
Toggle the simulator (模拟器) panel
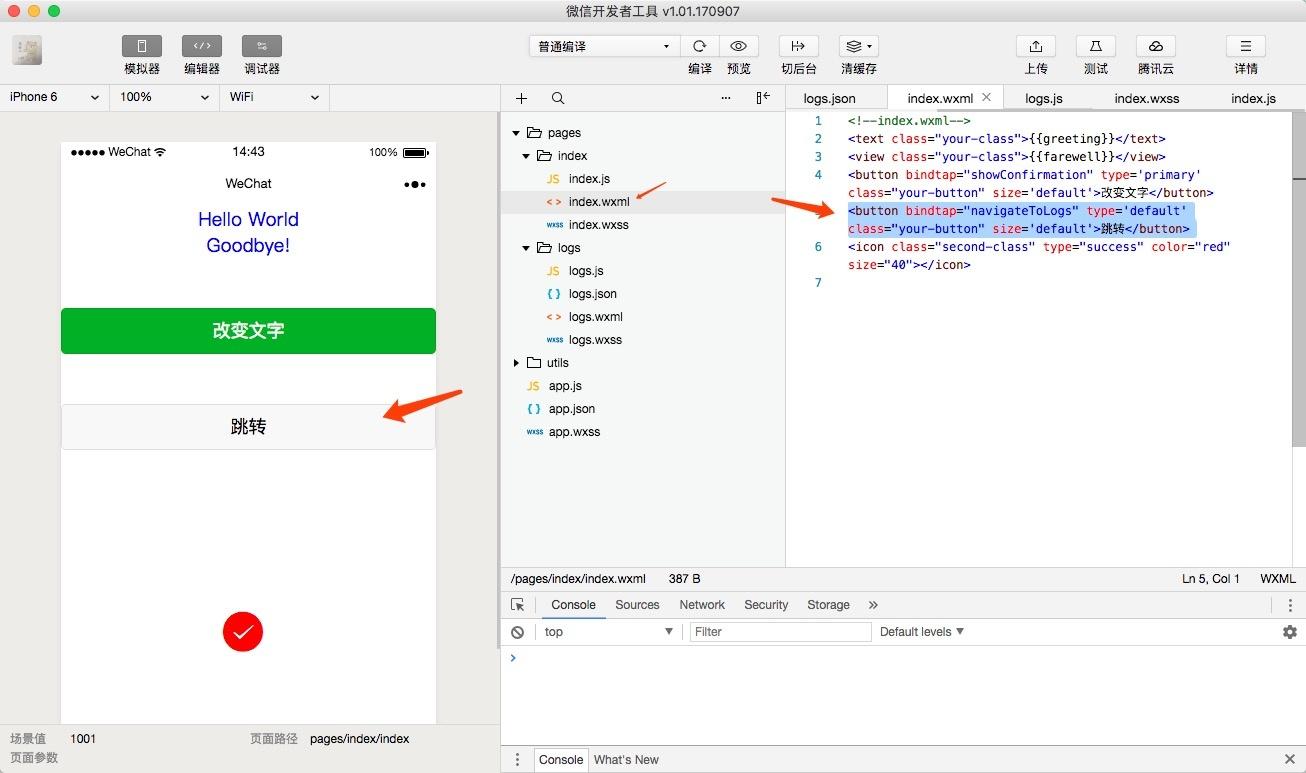click(142, 46)
